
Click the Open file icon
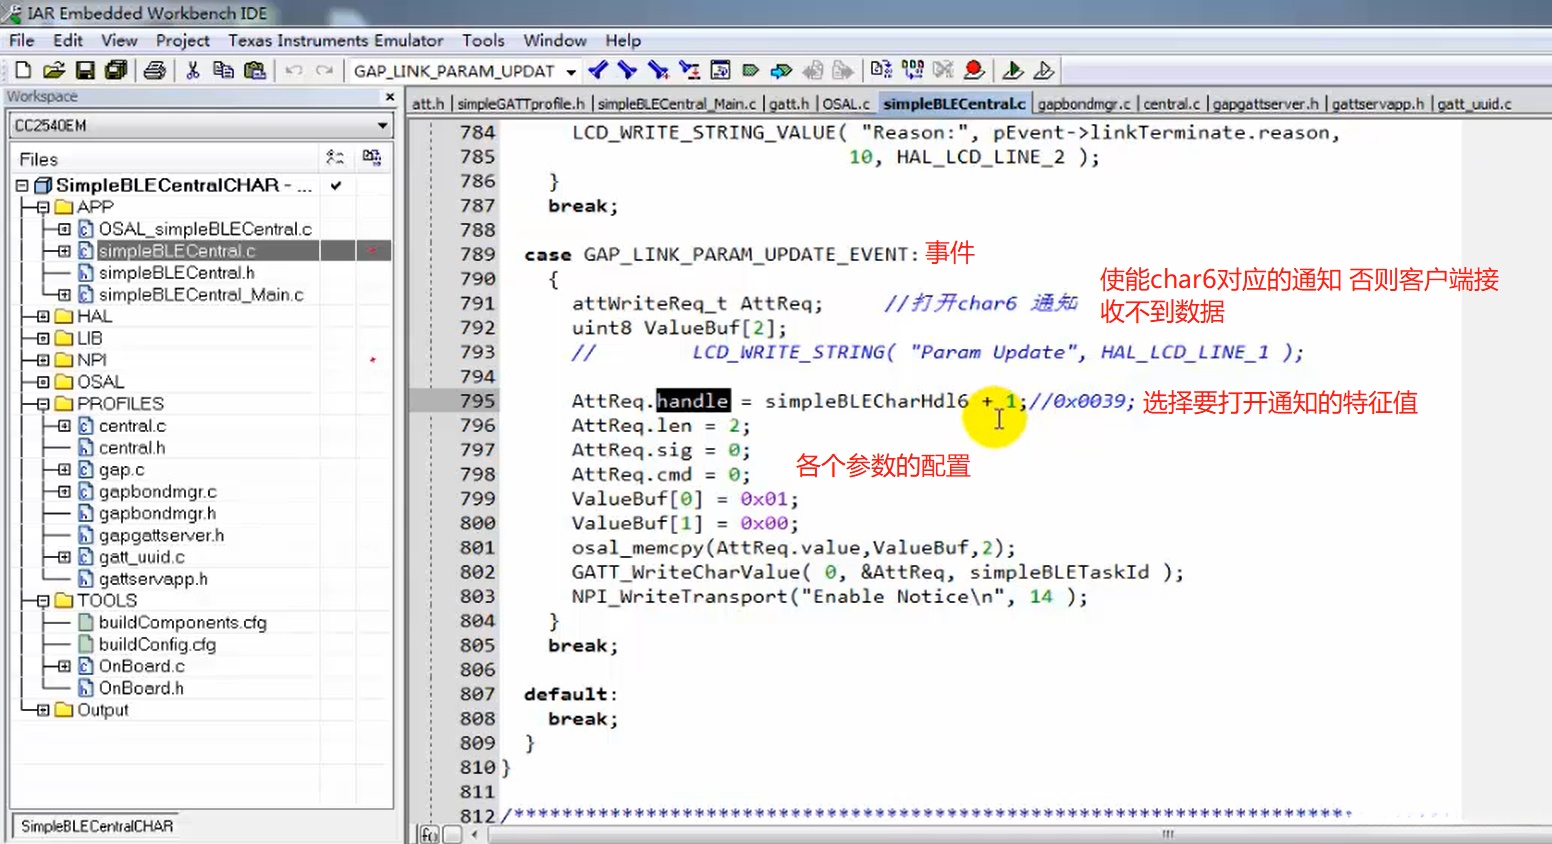tap(54, 70)
